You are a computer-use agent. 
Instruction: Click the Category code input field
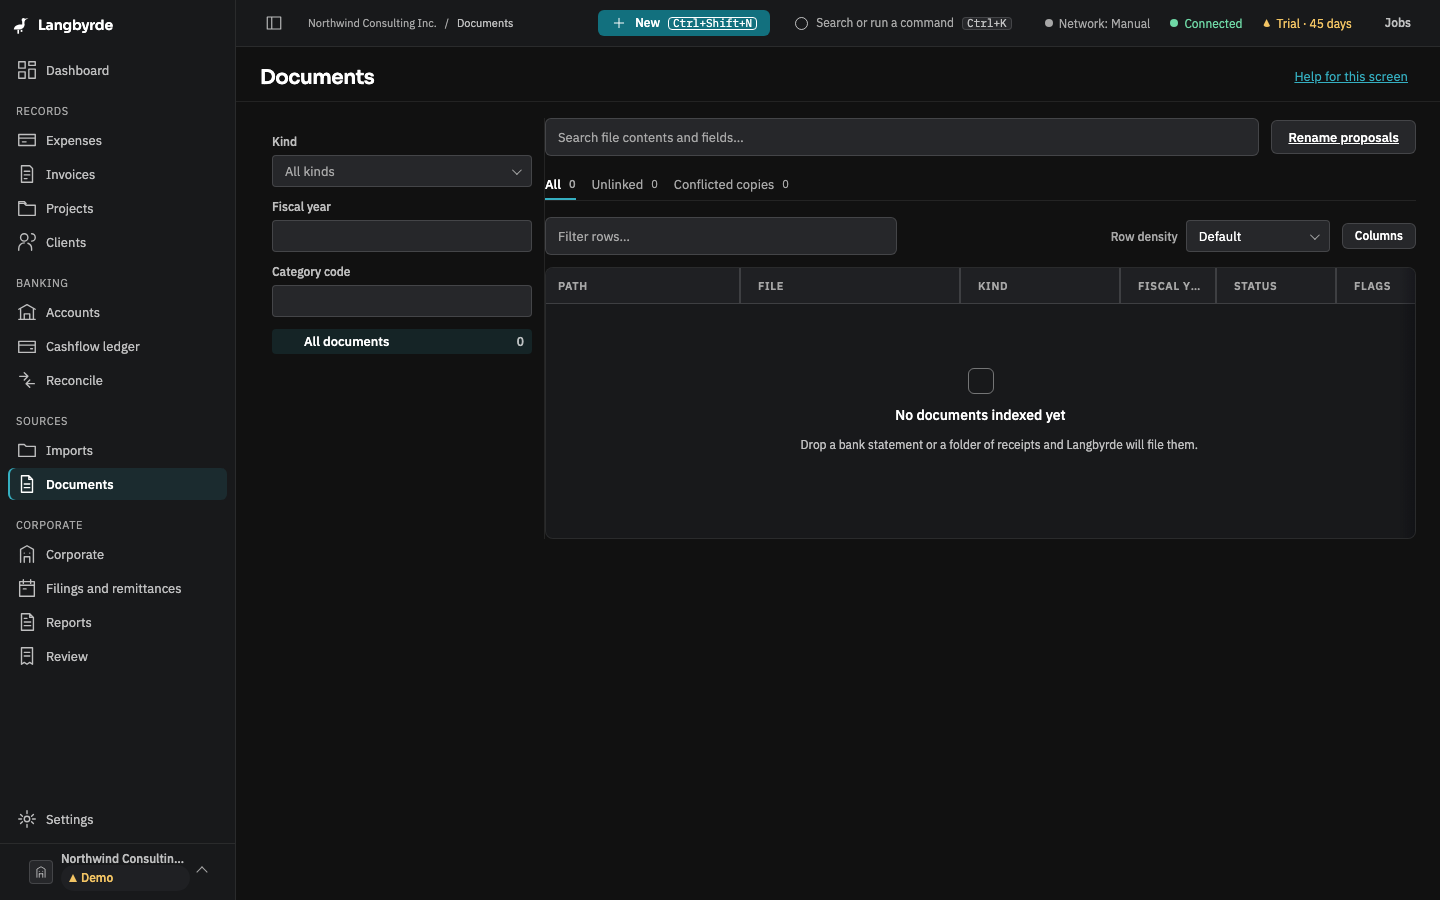coord(402,301)
